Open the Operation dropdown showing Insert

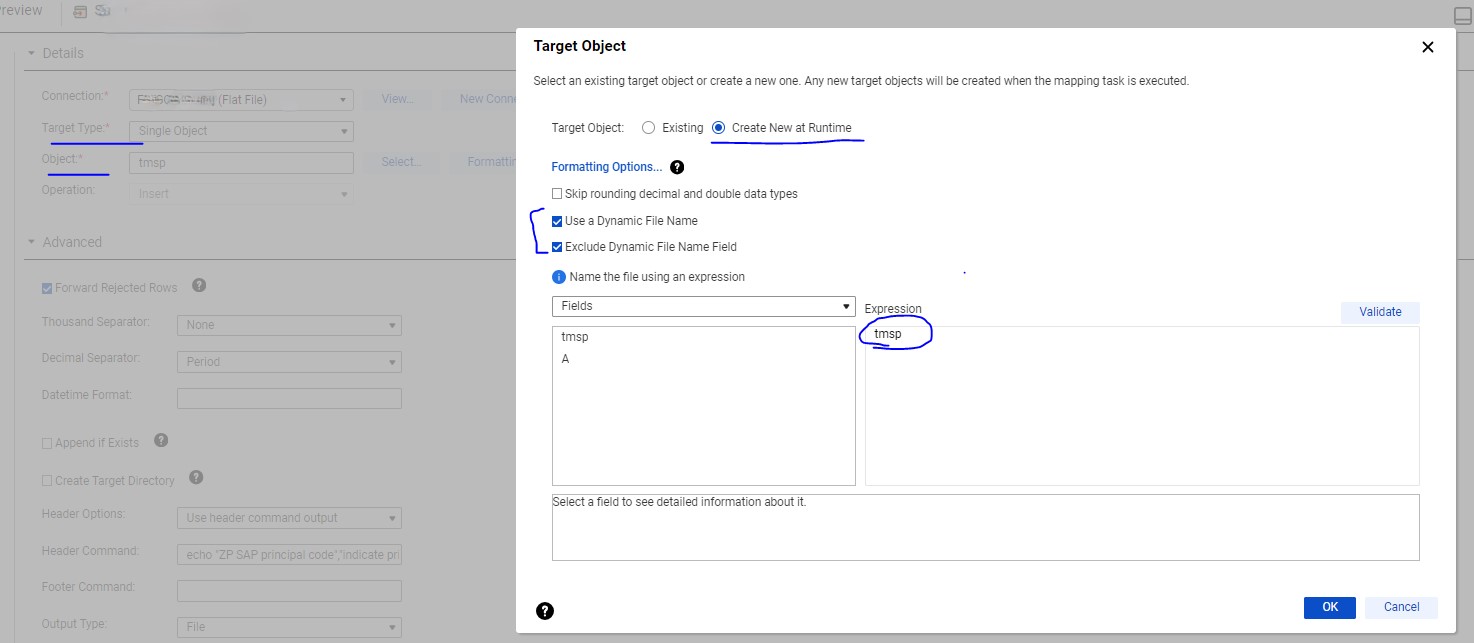(x=241, y=194)
